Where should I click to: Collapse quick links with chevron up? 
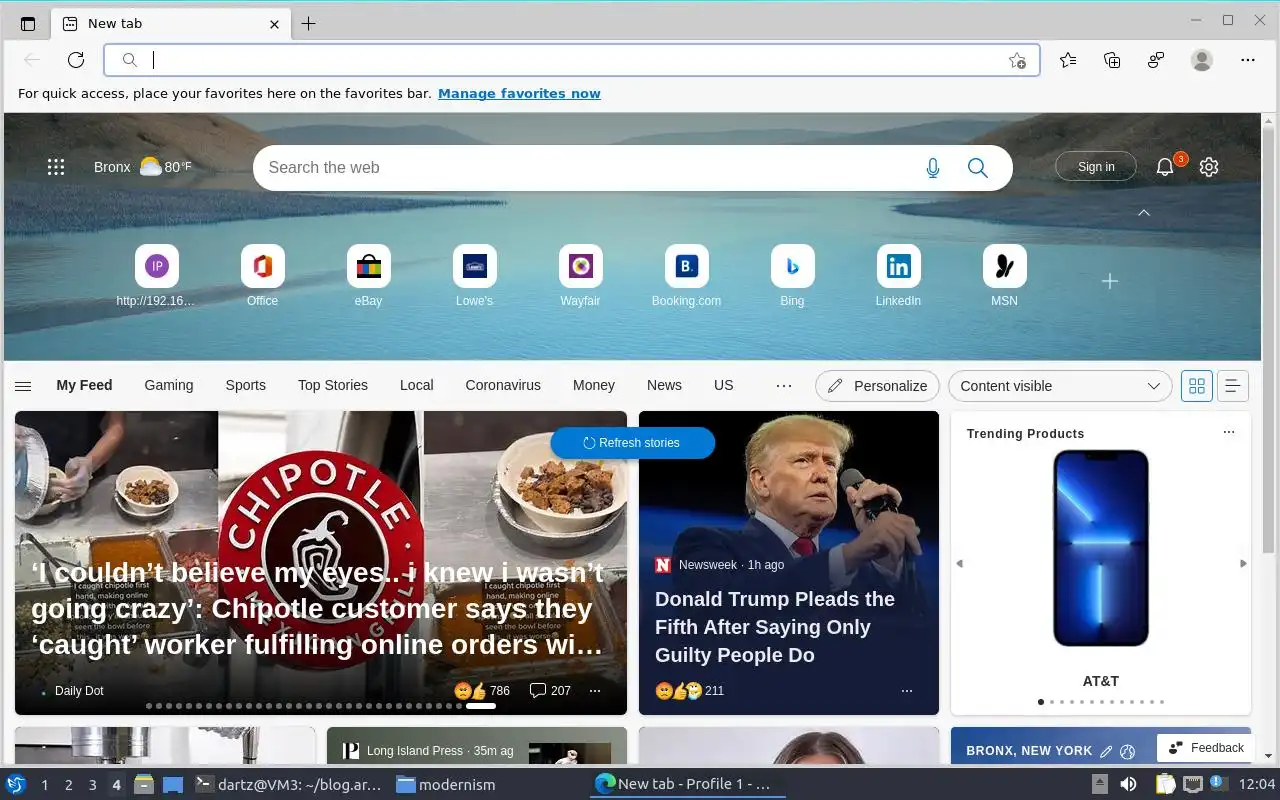[x=1144, y=213]
